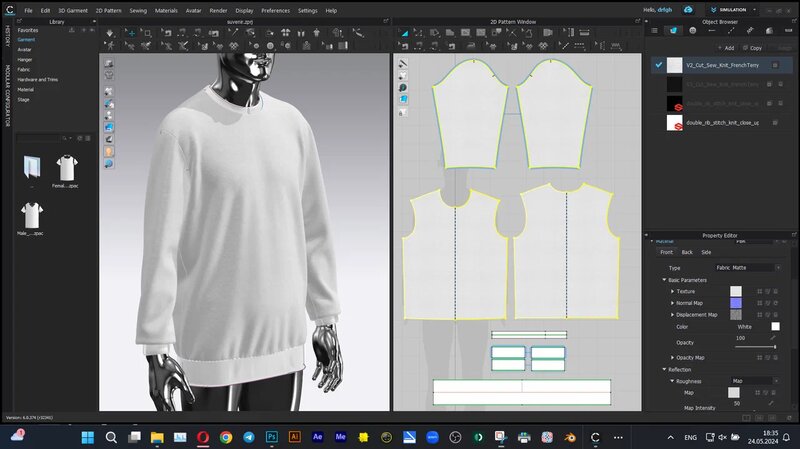Click the cloud sync icon near username
Viewport: 800px width, 449px height.
point(688,10)
